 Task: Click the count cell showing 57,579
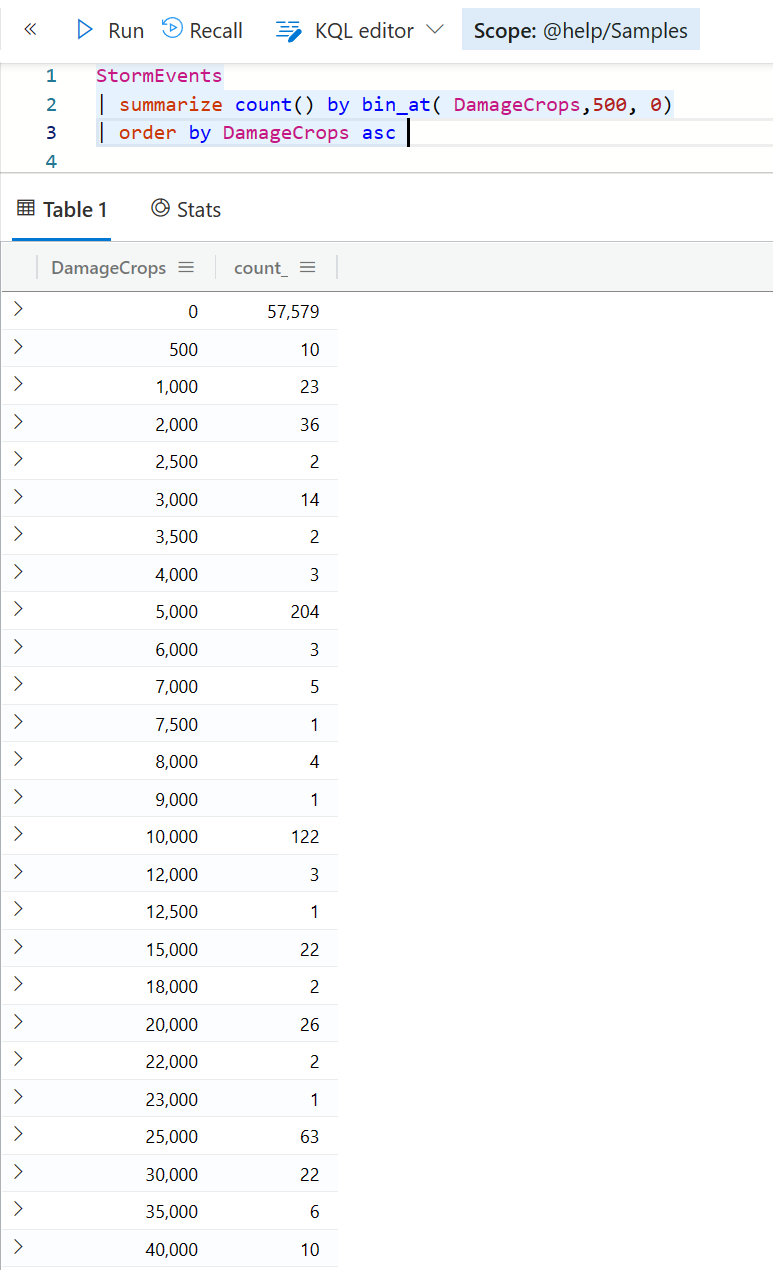293,312
